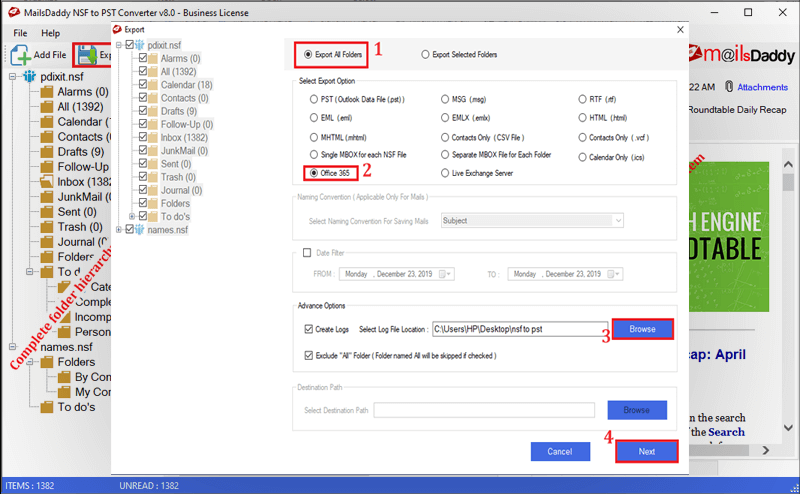
Task: Collapse Folders node under names.nsf
Action: [x=30, y=362]
